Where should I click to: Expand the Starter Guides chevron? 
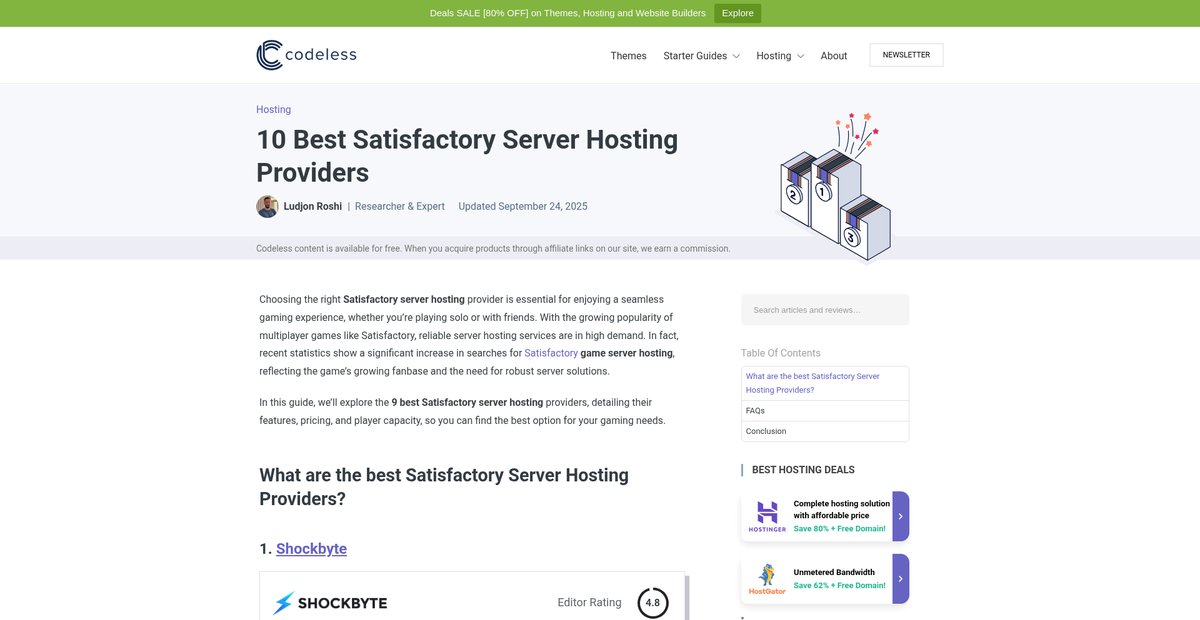click(736, 56)
